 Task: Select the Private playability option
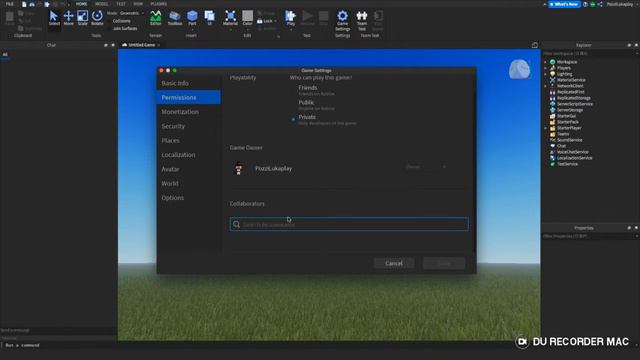pos(293,120)
